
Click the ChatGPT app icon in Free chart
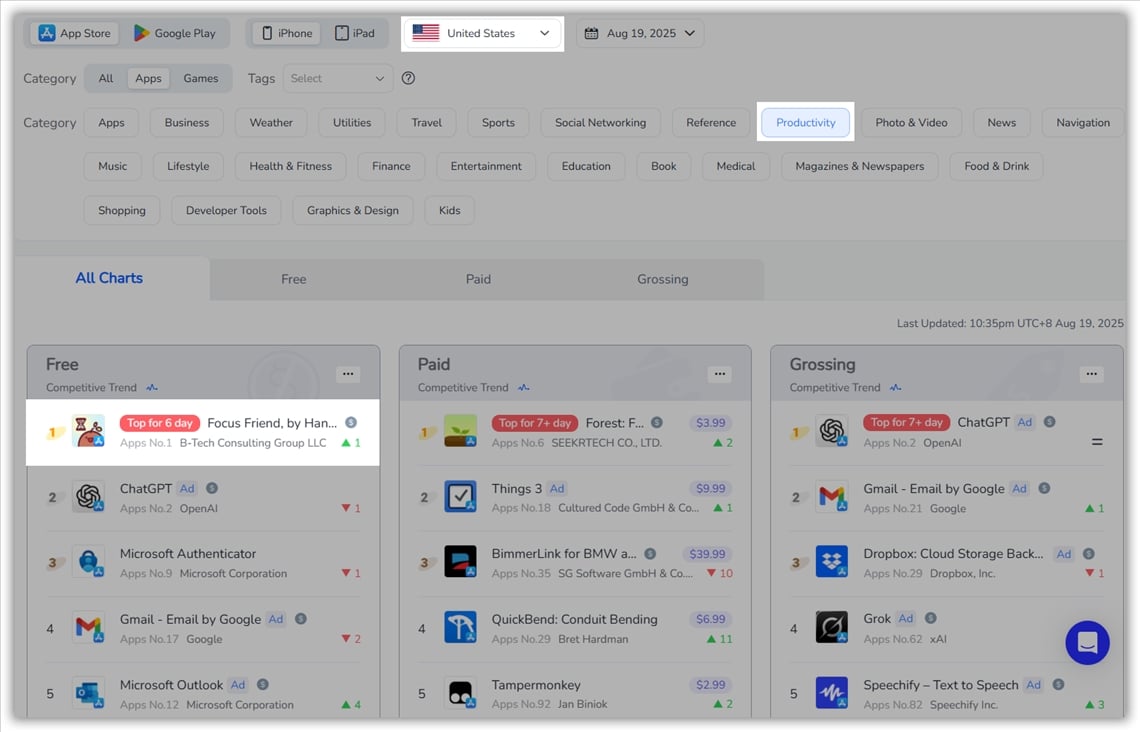[x=88, y=497]
